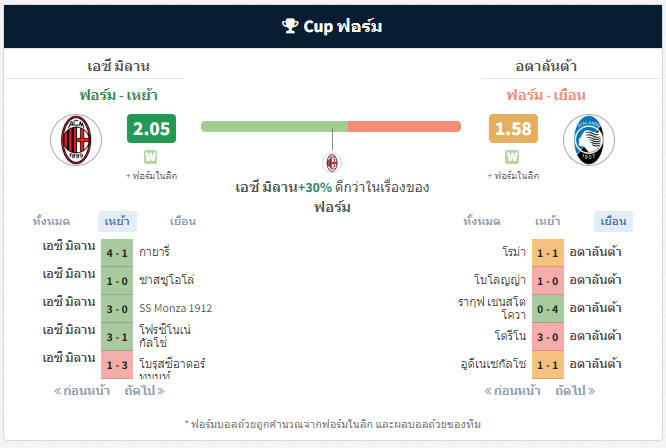Click the AC Milan club crest
Screen dimensions: 666x448
click(x=76, y=140)
